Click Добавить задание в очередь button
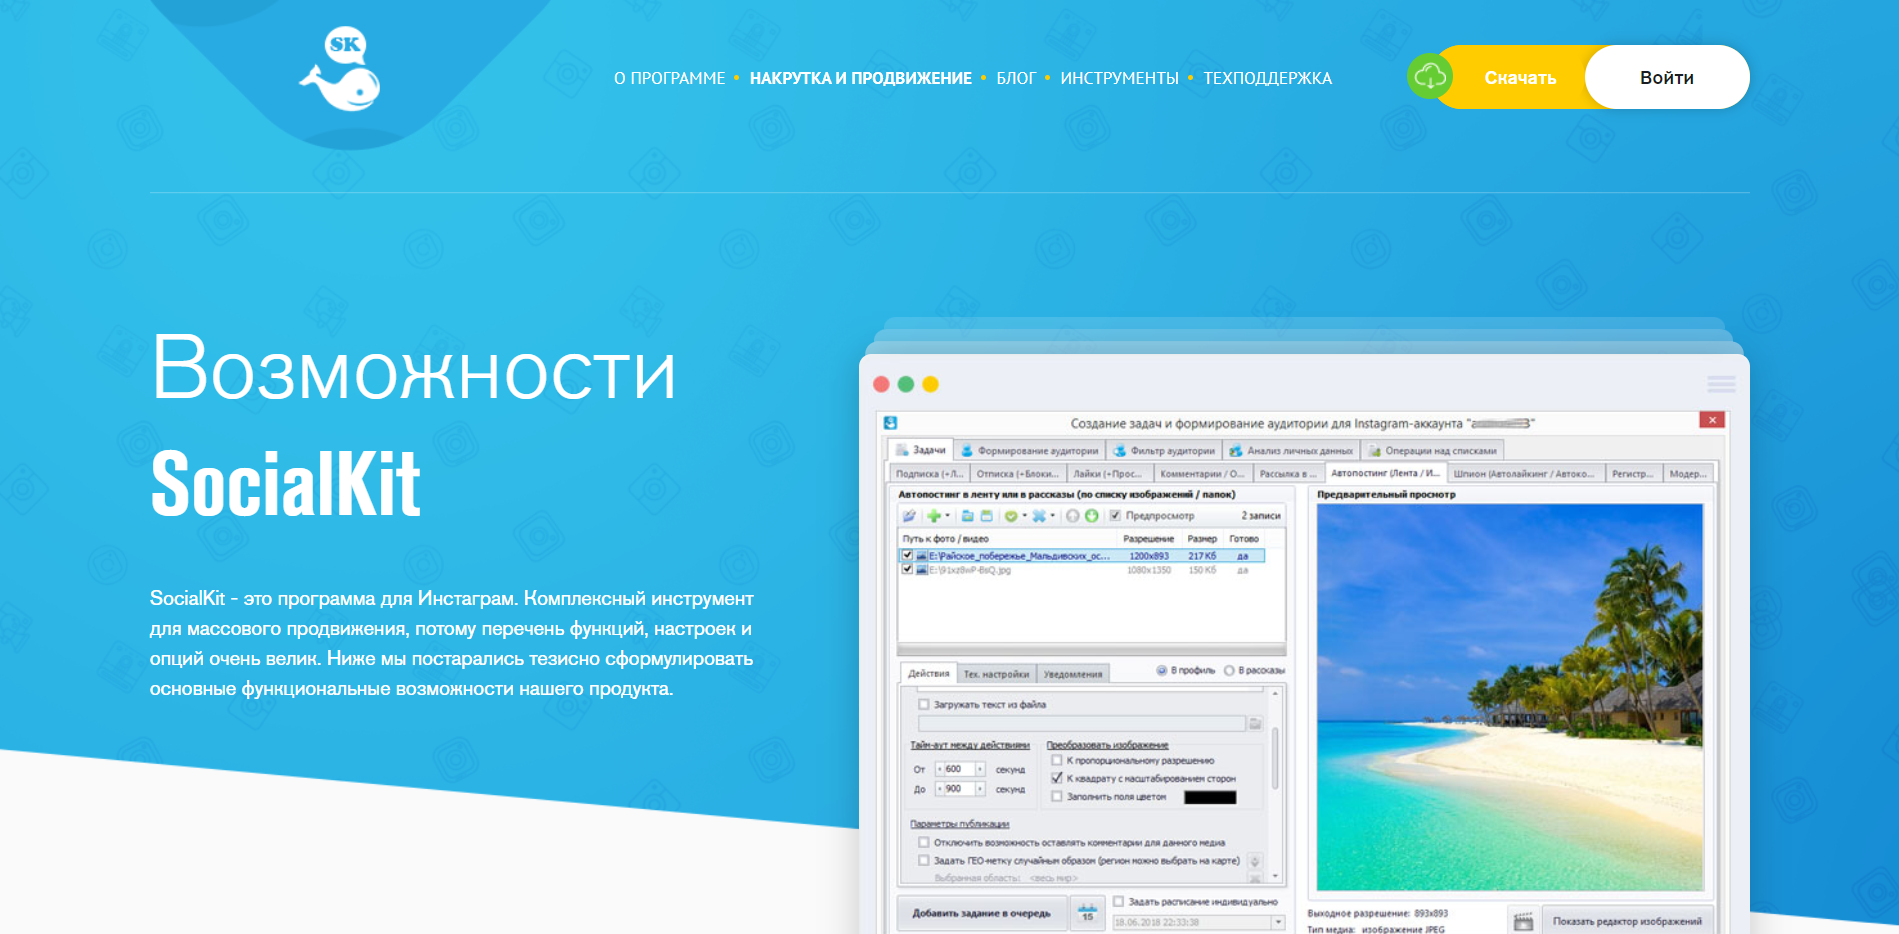 point(981,913)
